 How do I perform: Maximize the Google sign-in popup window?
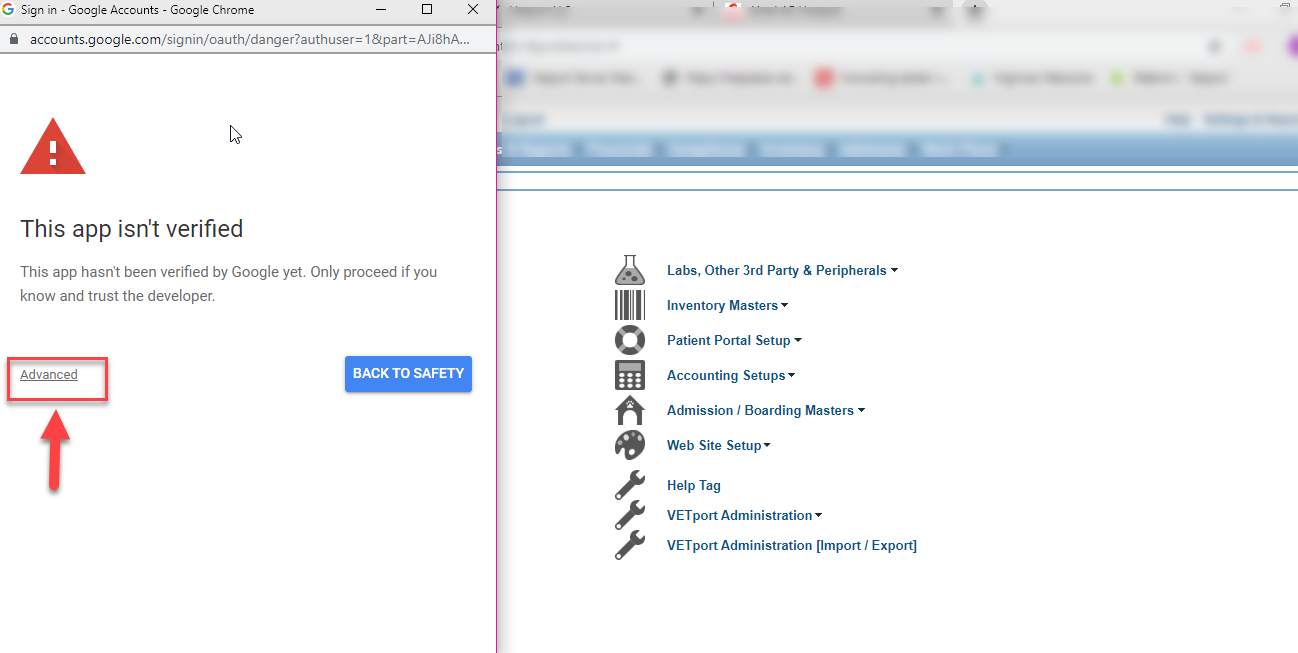pos(427,10)
